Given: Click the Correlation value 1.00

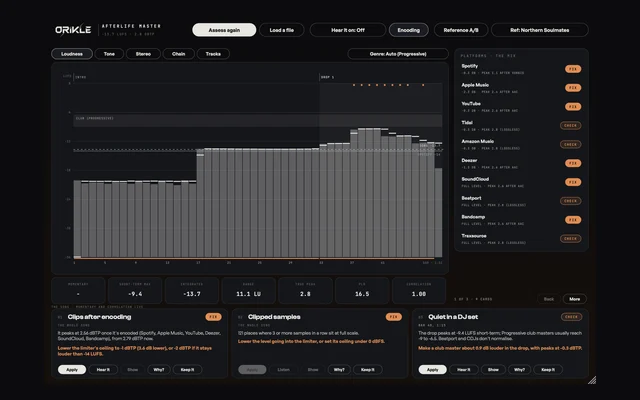Looking at the screenshot, I should [x=419, y=294].
